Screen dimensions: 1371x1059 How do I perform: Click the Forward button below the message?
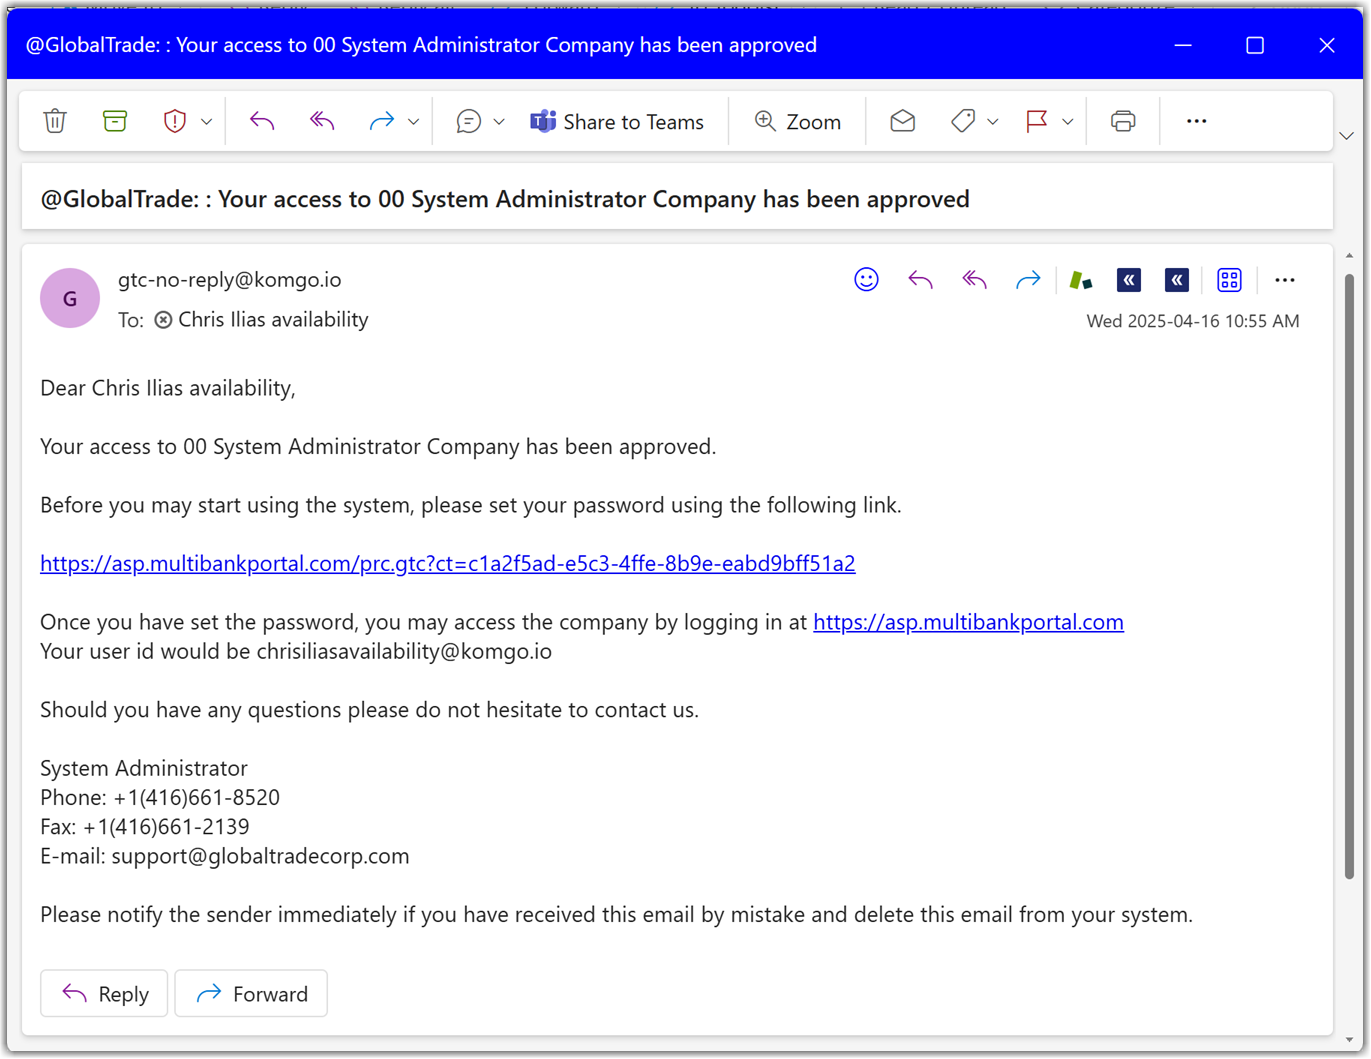251,994
